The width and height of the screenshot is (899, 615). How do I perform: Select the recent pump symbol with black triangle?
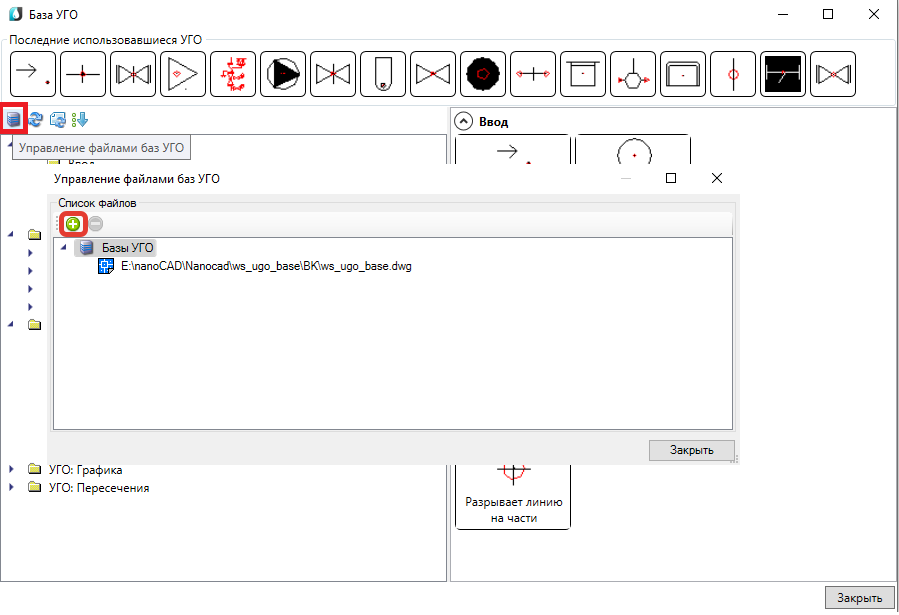(283, 74)
